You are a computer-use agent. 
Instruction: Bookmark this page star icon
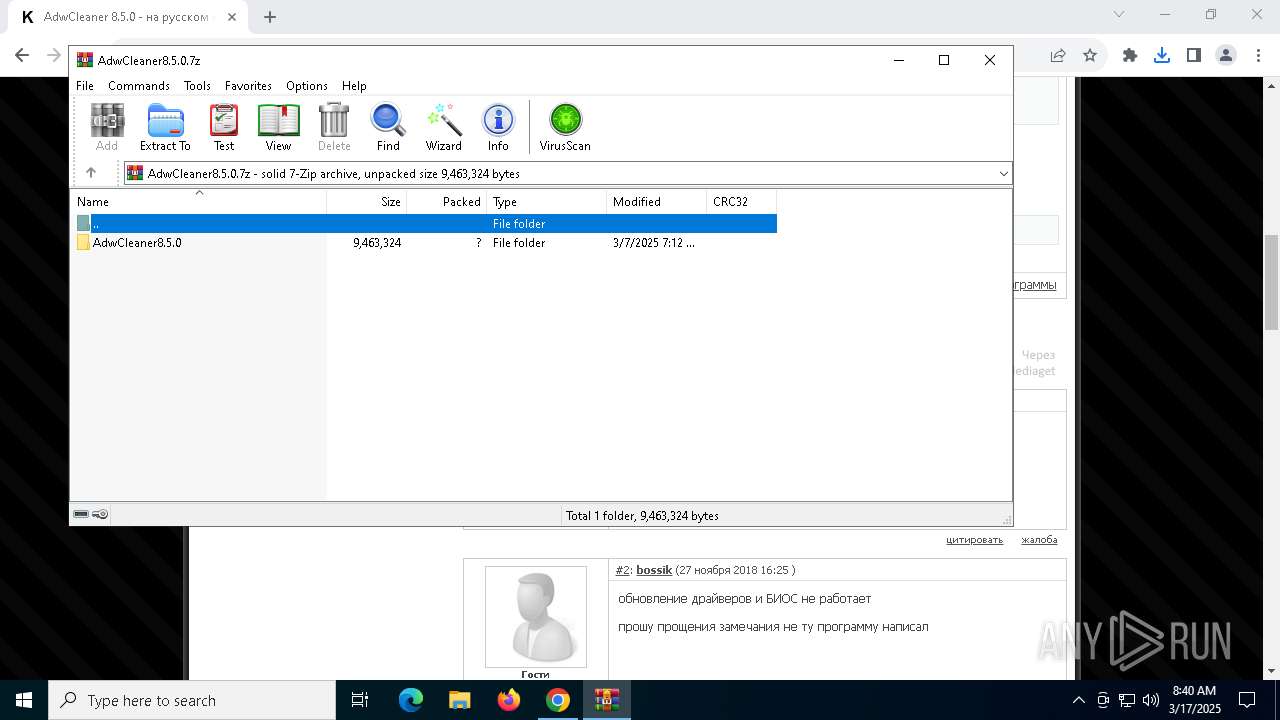coord(1090,56)
